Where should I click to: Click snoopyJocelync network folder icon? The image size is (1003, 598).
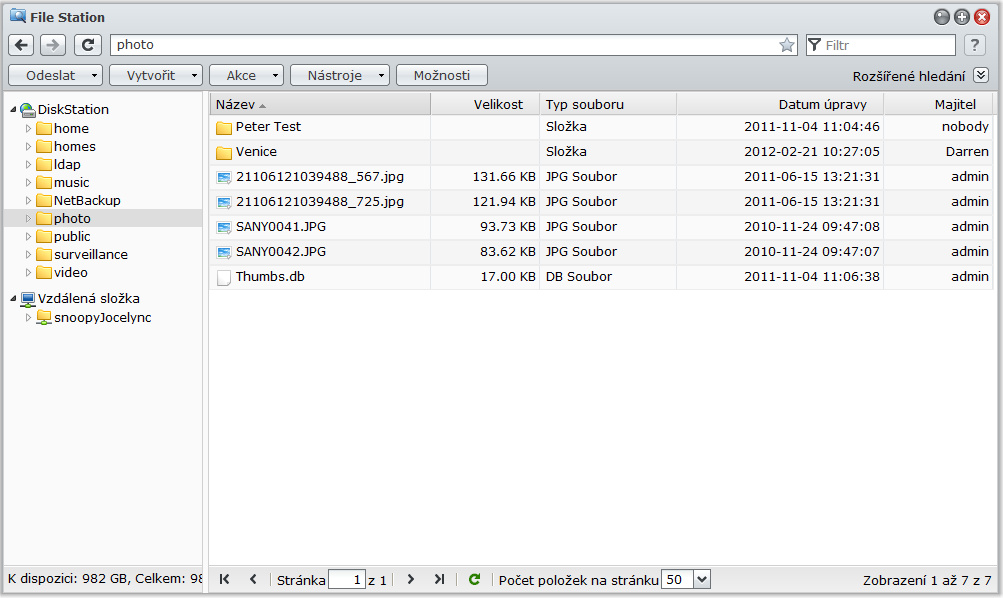click(x=43, y=317)
